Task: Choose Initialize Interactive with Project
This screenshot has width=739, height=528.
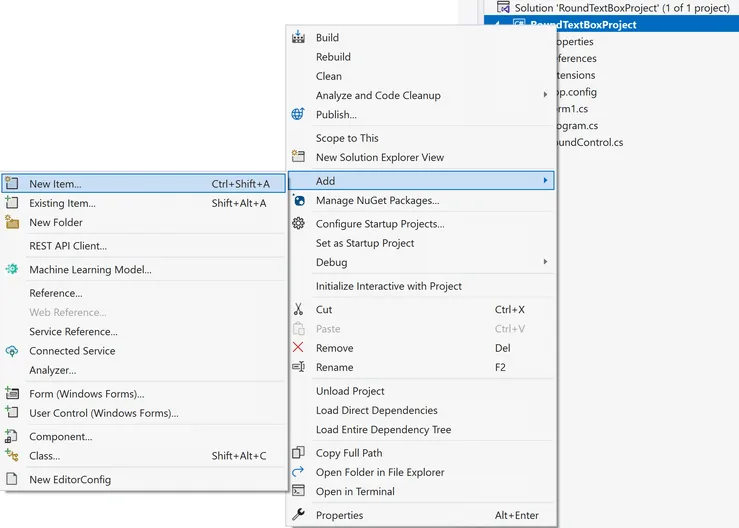Action: coord(389,286)
